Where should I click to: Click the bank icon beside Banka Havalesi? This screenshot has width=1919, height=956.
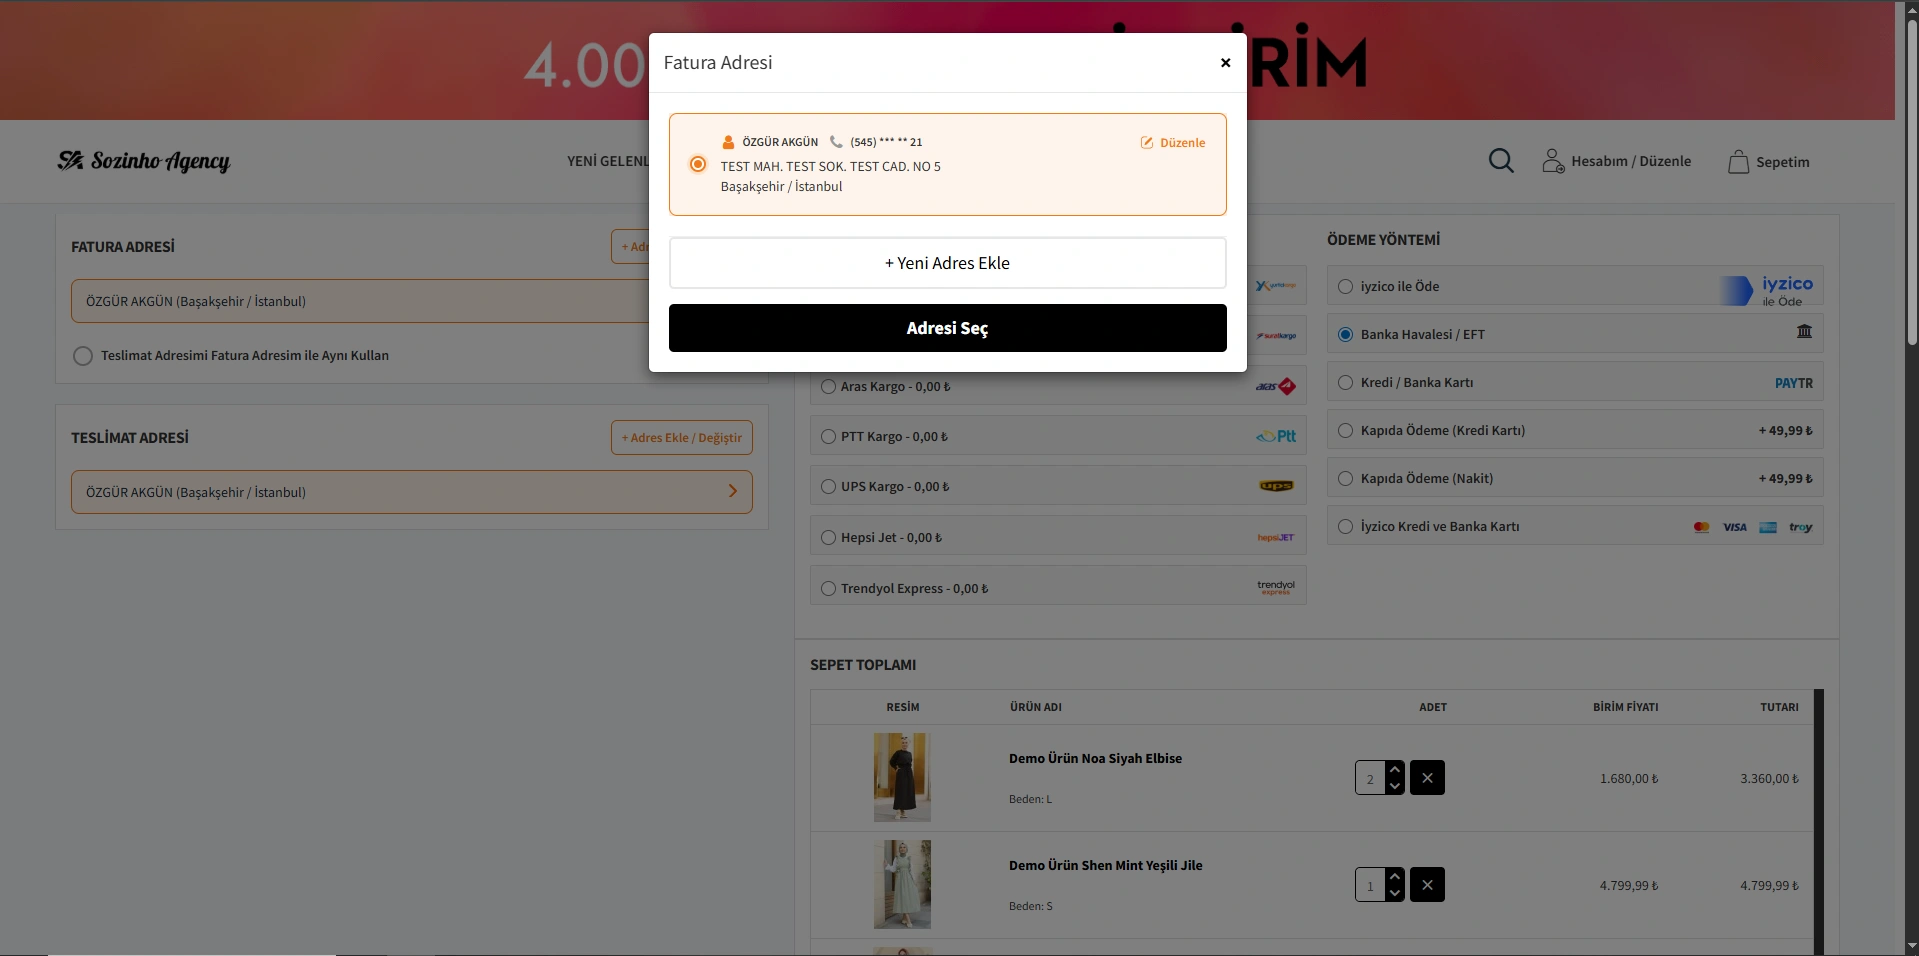tap(1804, 332)
